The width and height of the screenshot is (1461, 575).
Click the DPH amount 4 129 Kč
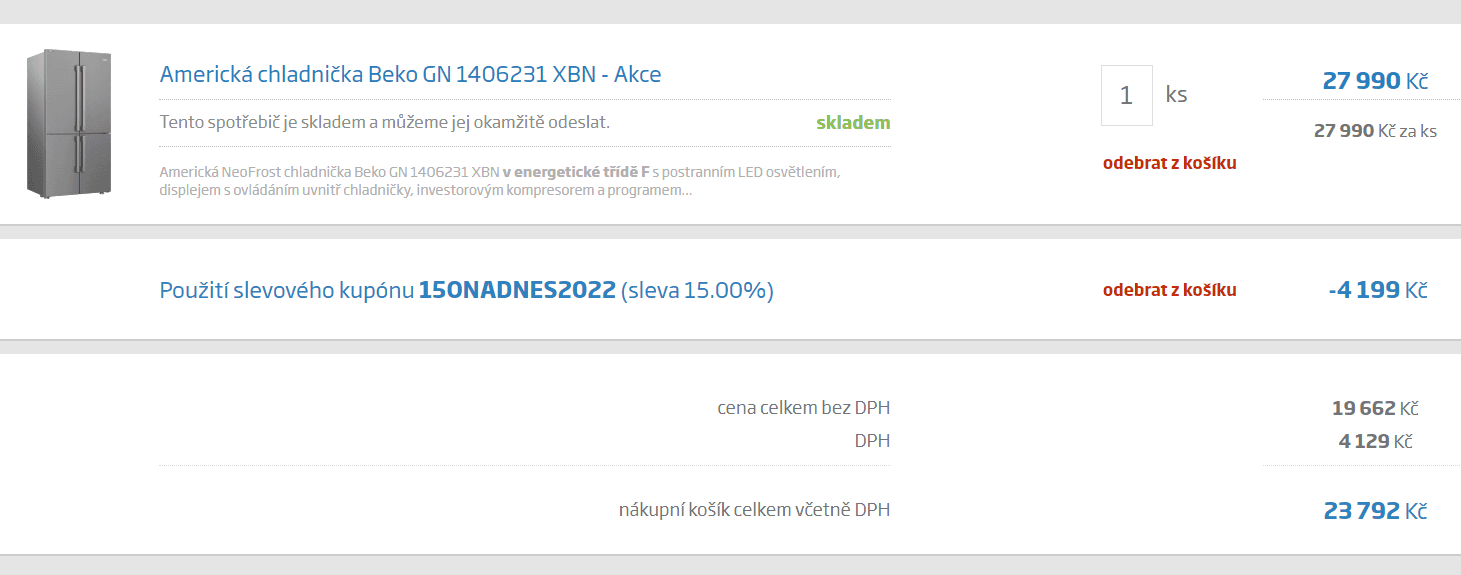click(x=1375, y=441)
